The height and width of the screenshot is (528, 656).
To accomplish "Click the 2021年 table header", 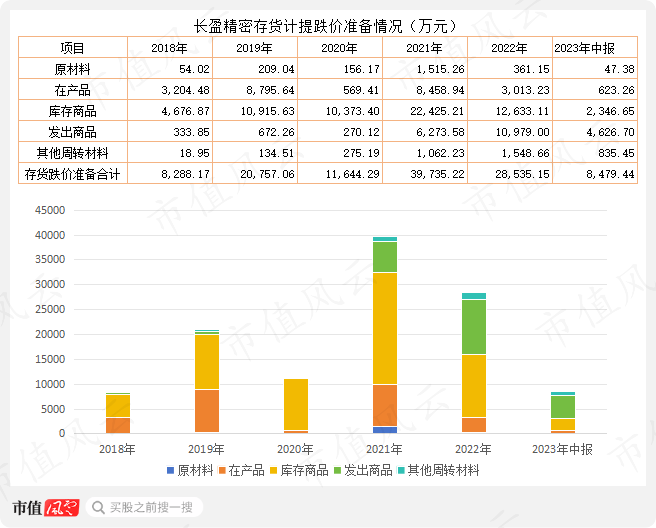I will pyautogui.click(x=425, y=48).
